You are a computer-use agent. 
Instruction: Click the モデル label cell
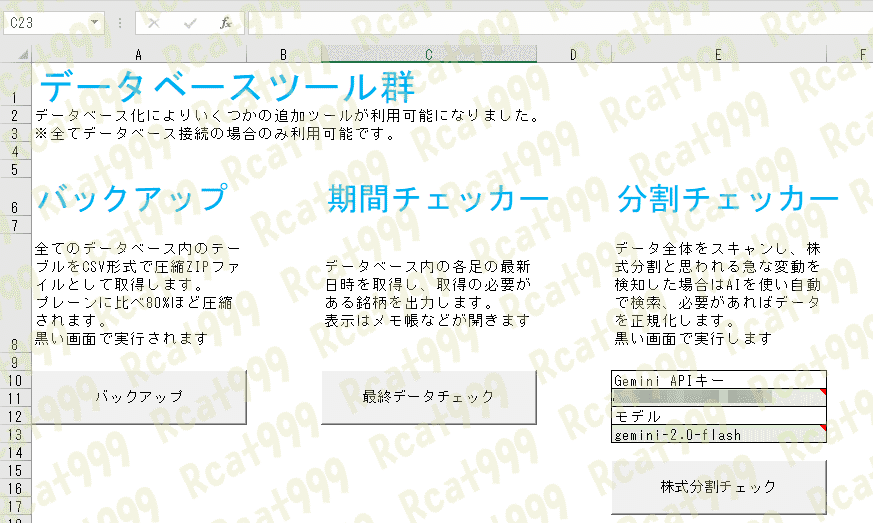coord(718,417)
